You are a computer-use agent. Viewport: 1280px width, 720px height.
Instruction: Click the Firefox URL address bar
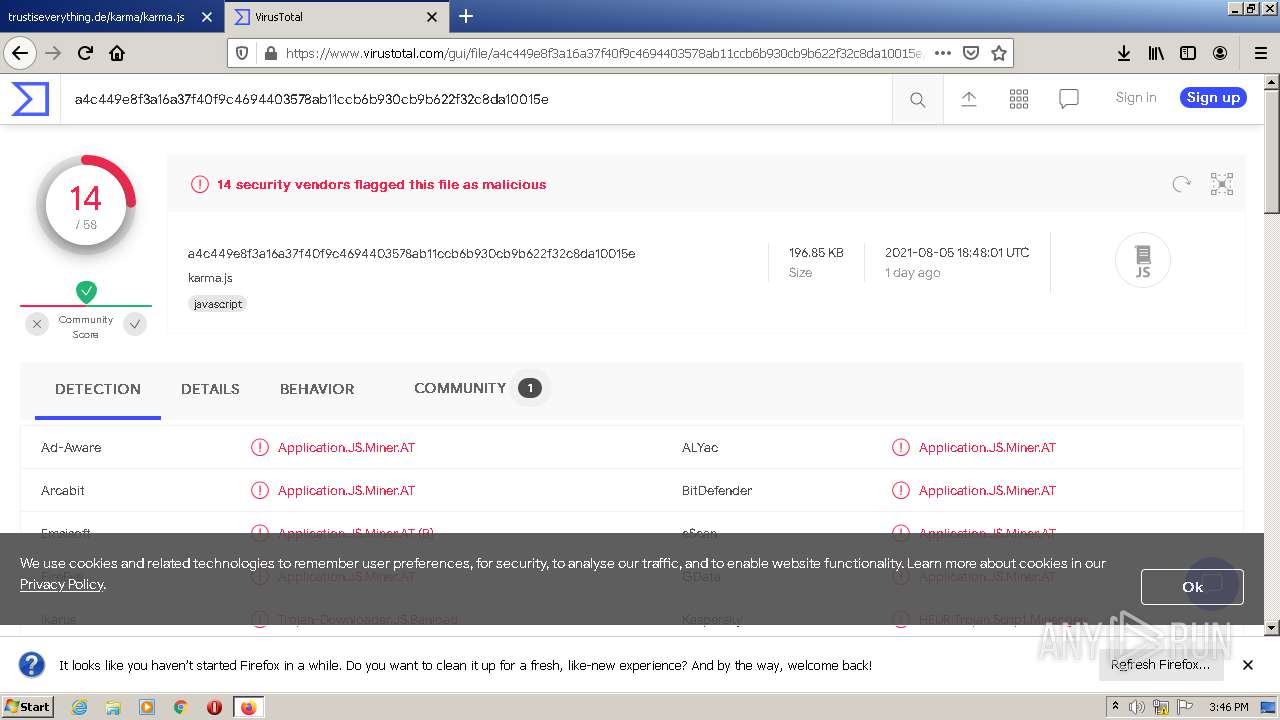point(602,53)
